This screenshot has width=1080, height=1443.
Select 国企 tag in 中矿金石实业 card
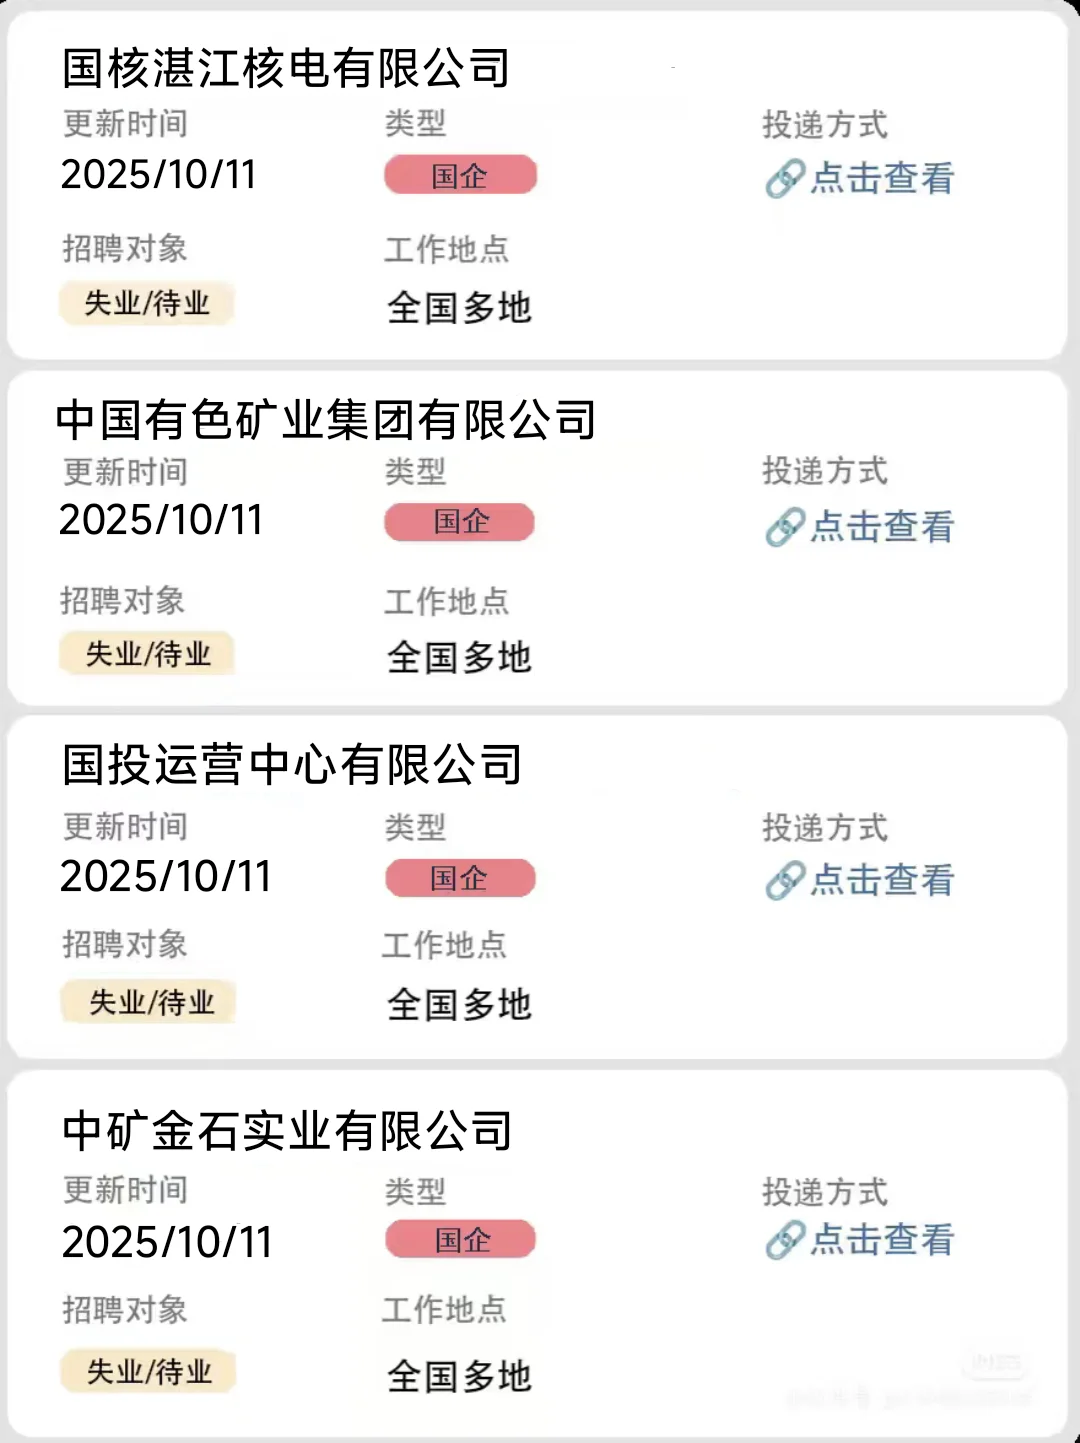pyautogui.click(x=461, y=1240)
